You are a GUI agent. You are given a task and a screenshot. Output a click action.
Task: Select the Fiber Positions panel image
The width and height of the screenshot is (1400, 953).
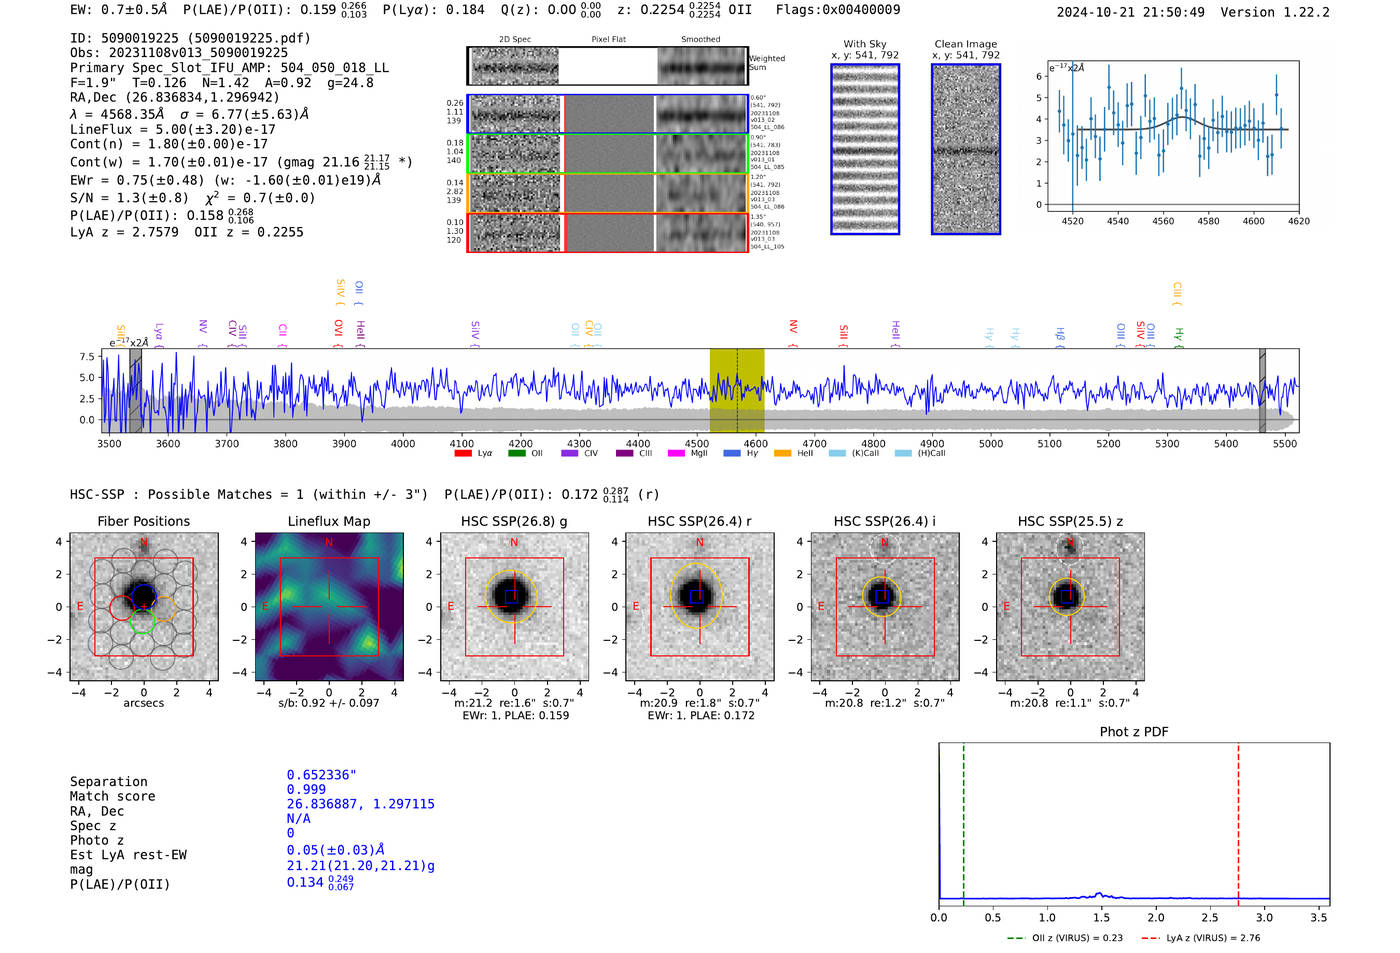pos(143,607)
